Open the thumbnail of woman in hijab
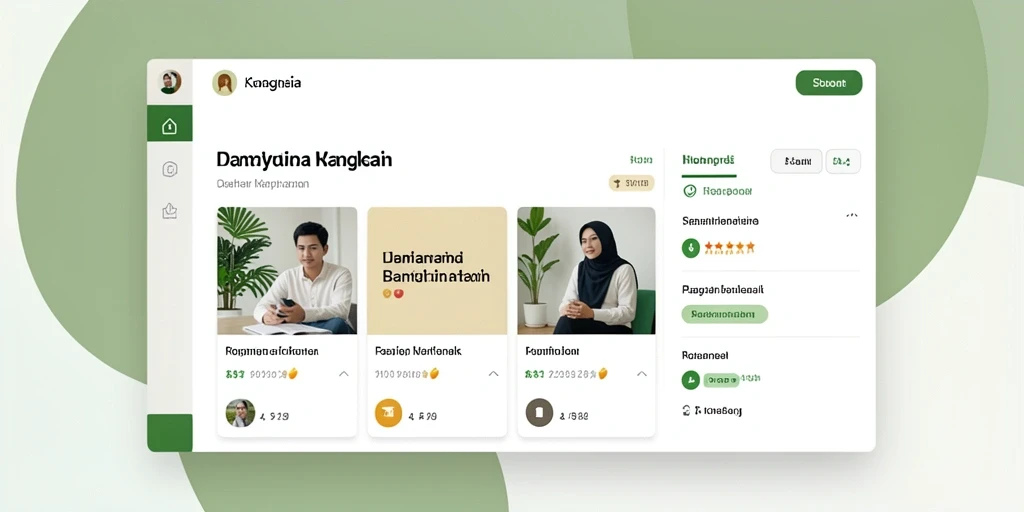 coord(586,270)
